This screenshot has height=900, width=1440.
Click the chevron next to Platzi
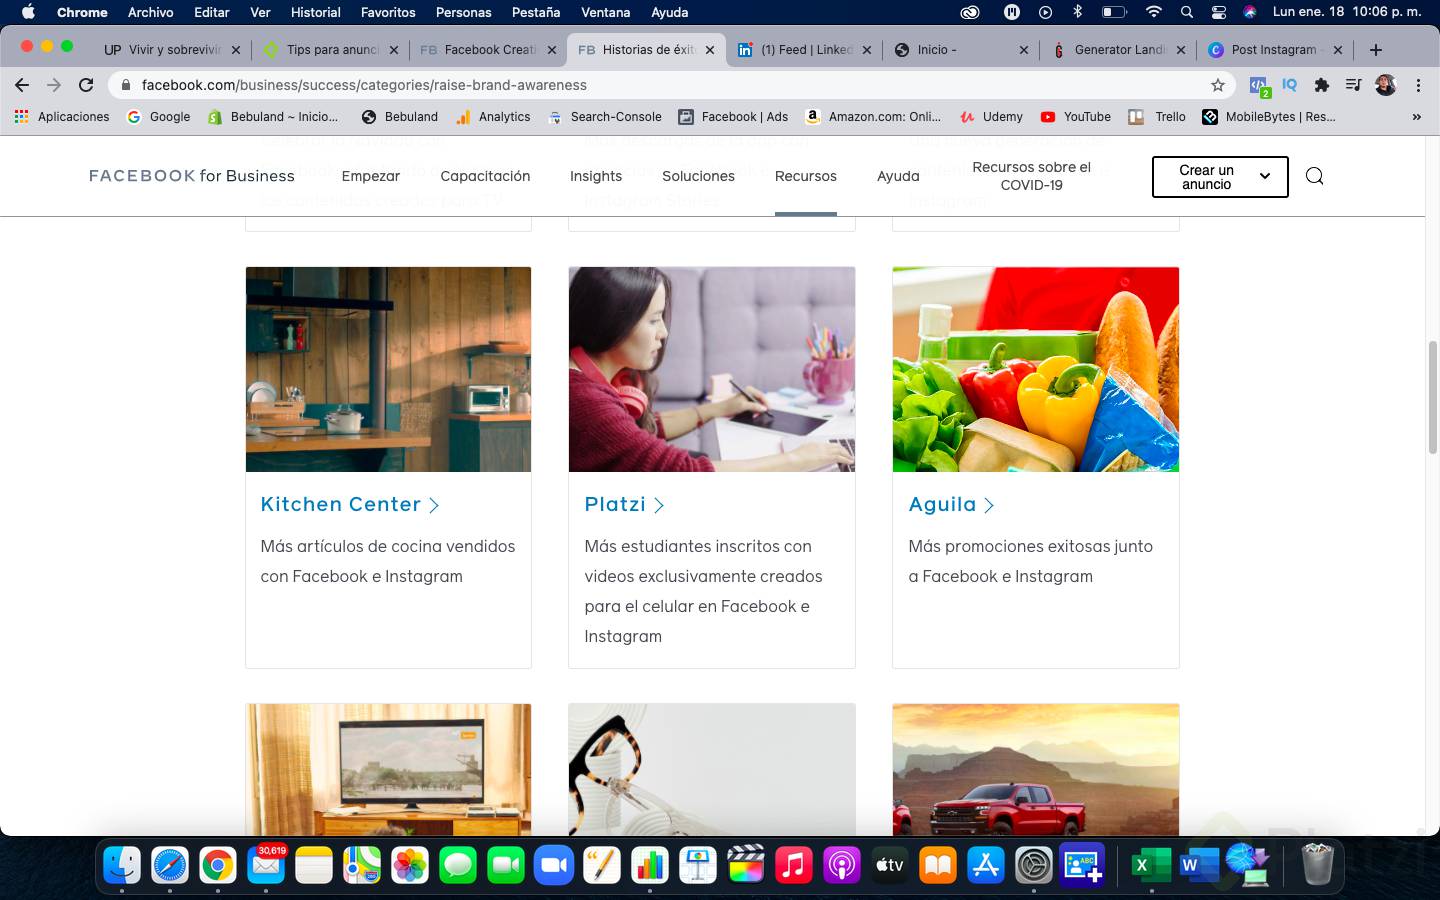pyautogui.click(x=659, y=506)
